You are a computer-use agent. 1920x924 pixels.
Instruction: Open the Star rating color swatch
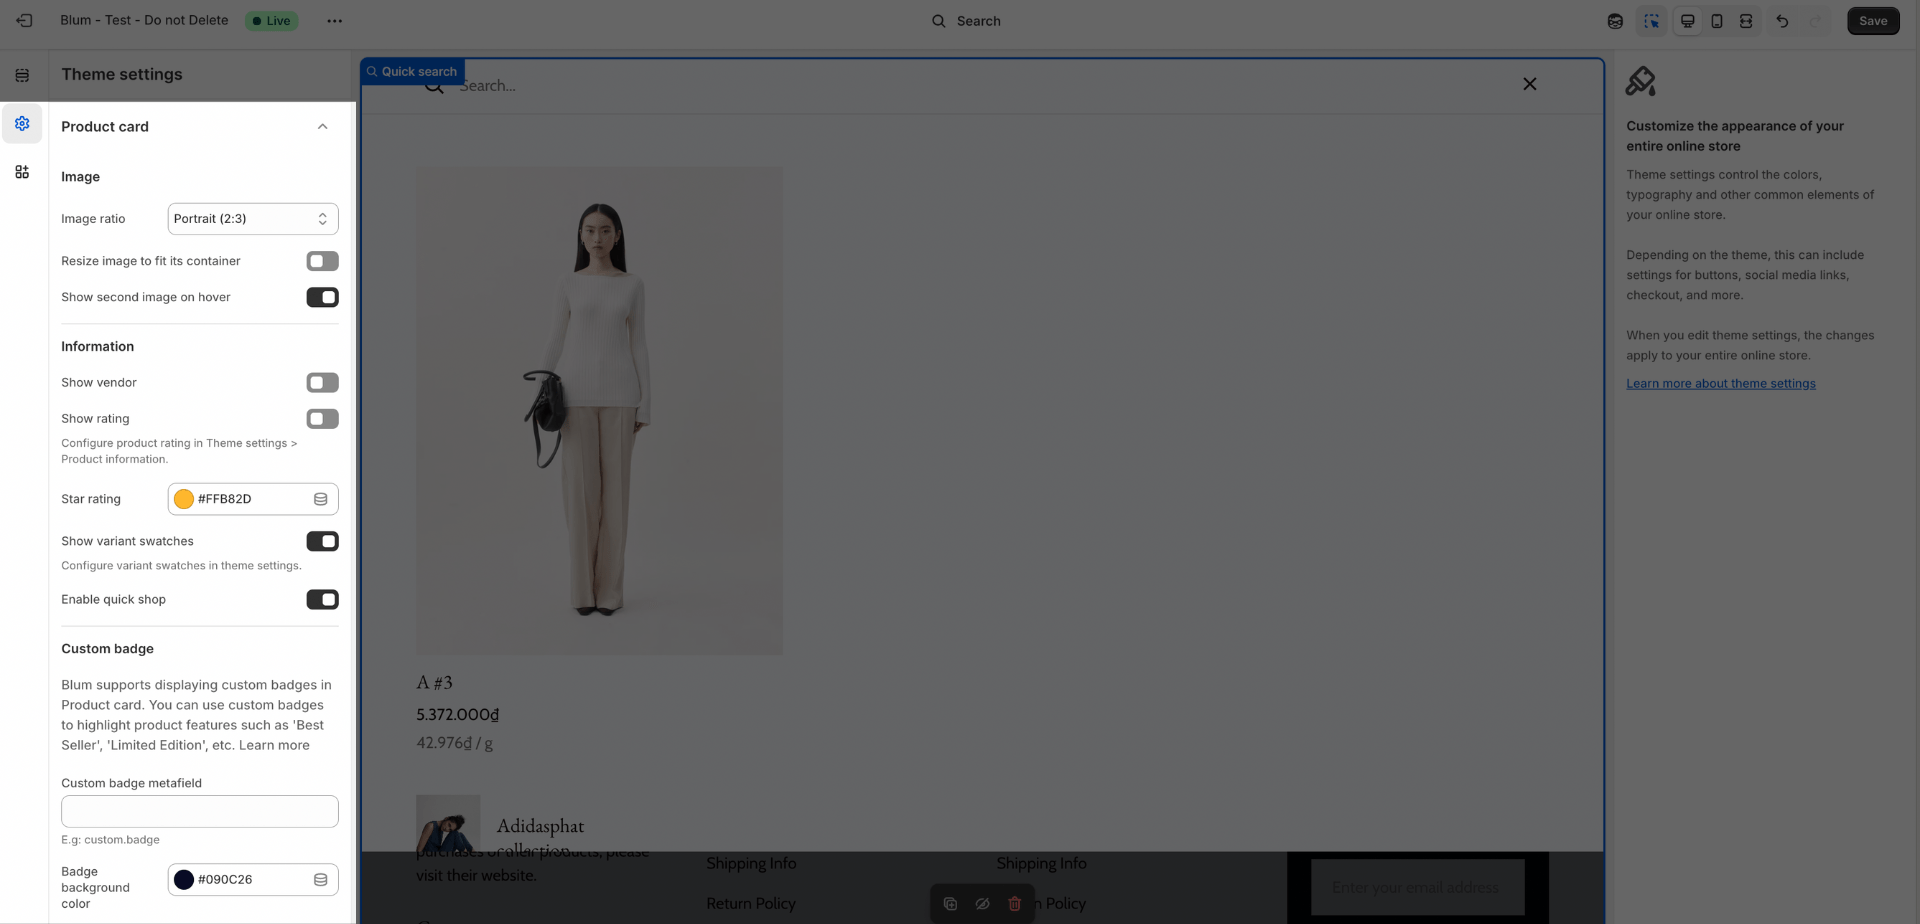click(184, 498)
